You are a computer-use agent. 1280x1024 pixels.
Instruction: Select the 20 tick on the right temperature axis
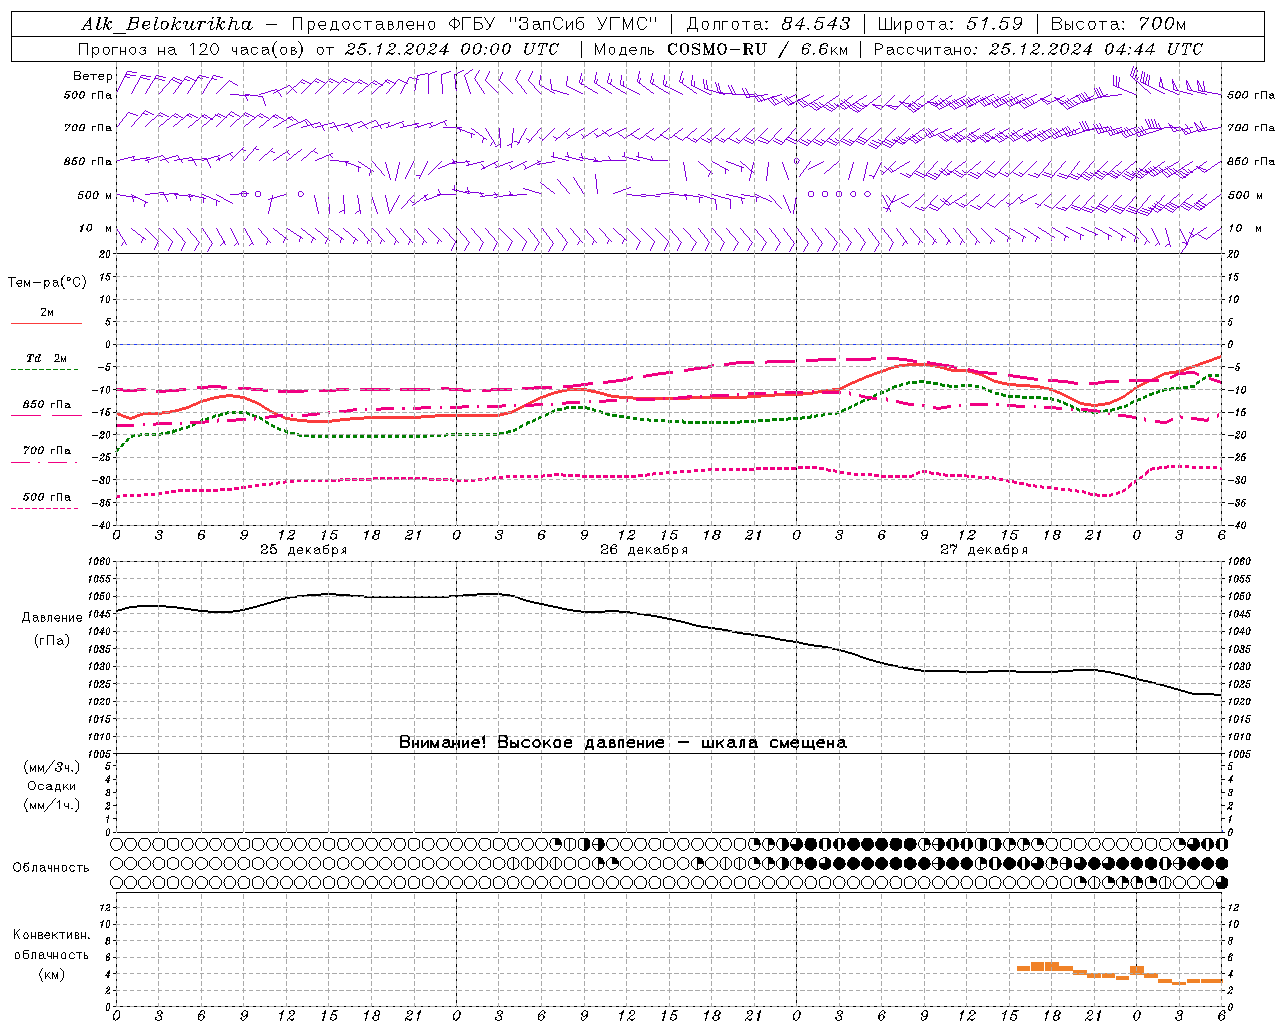1233,254
